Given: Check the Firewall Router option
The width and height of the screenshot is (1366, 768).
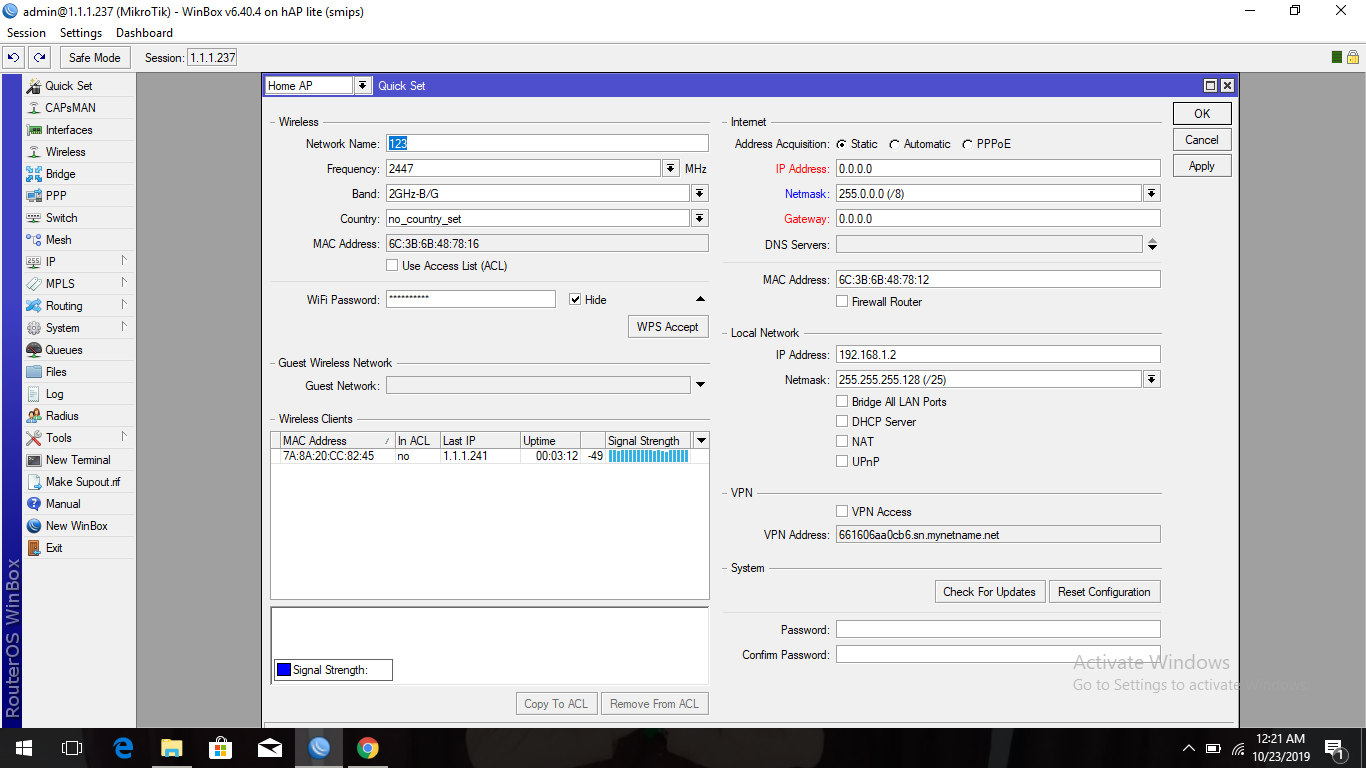Looking at the screenshot, I should [x=842, y=301].
